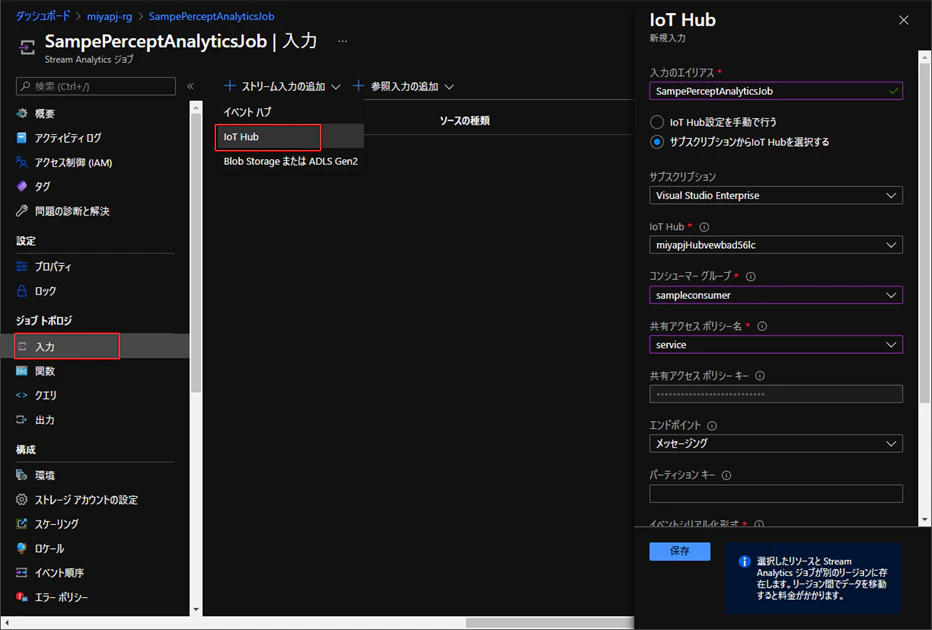Open 関数 in sidebar menu

[x=45, y=371]
